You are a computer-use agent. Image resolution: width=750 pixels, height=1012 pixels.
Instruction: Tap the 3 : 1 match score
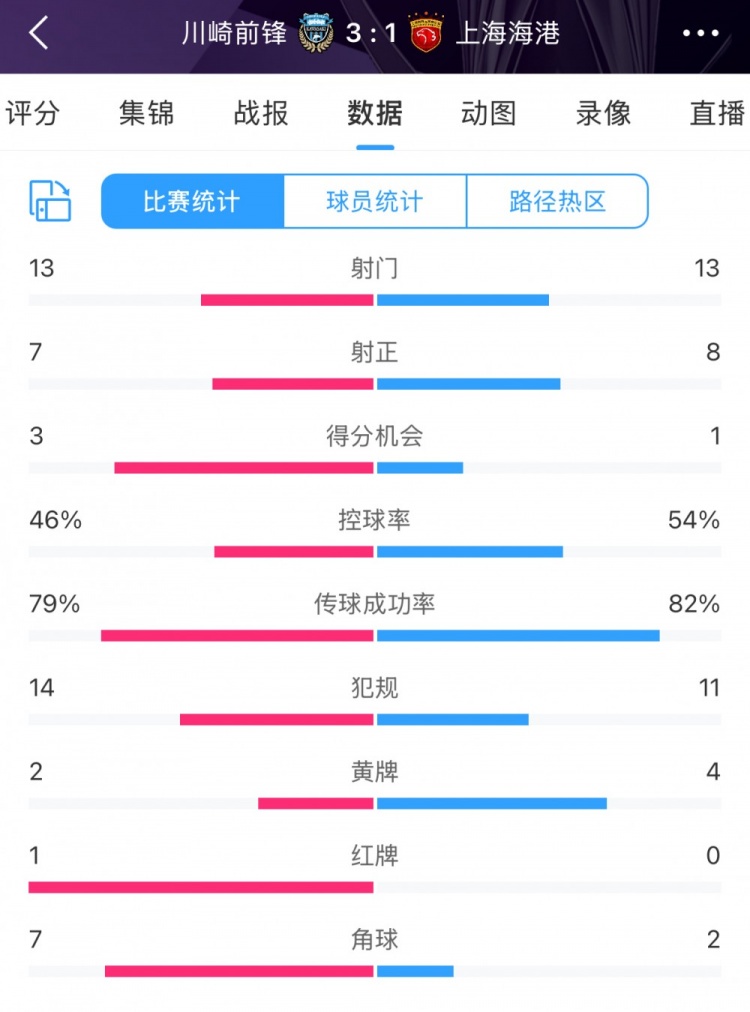coord(371,34)
